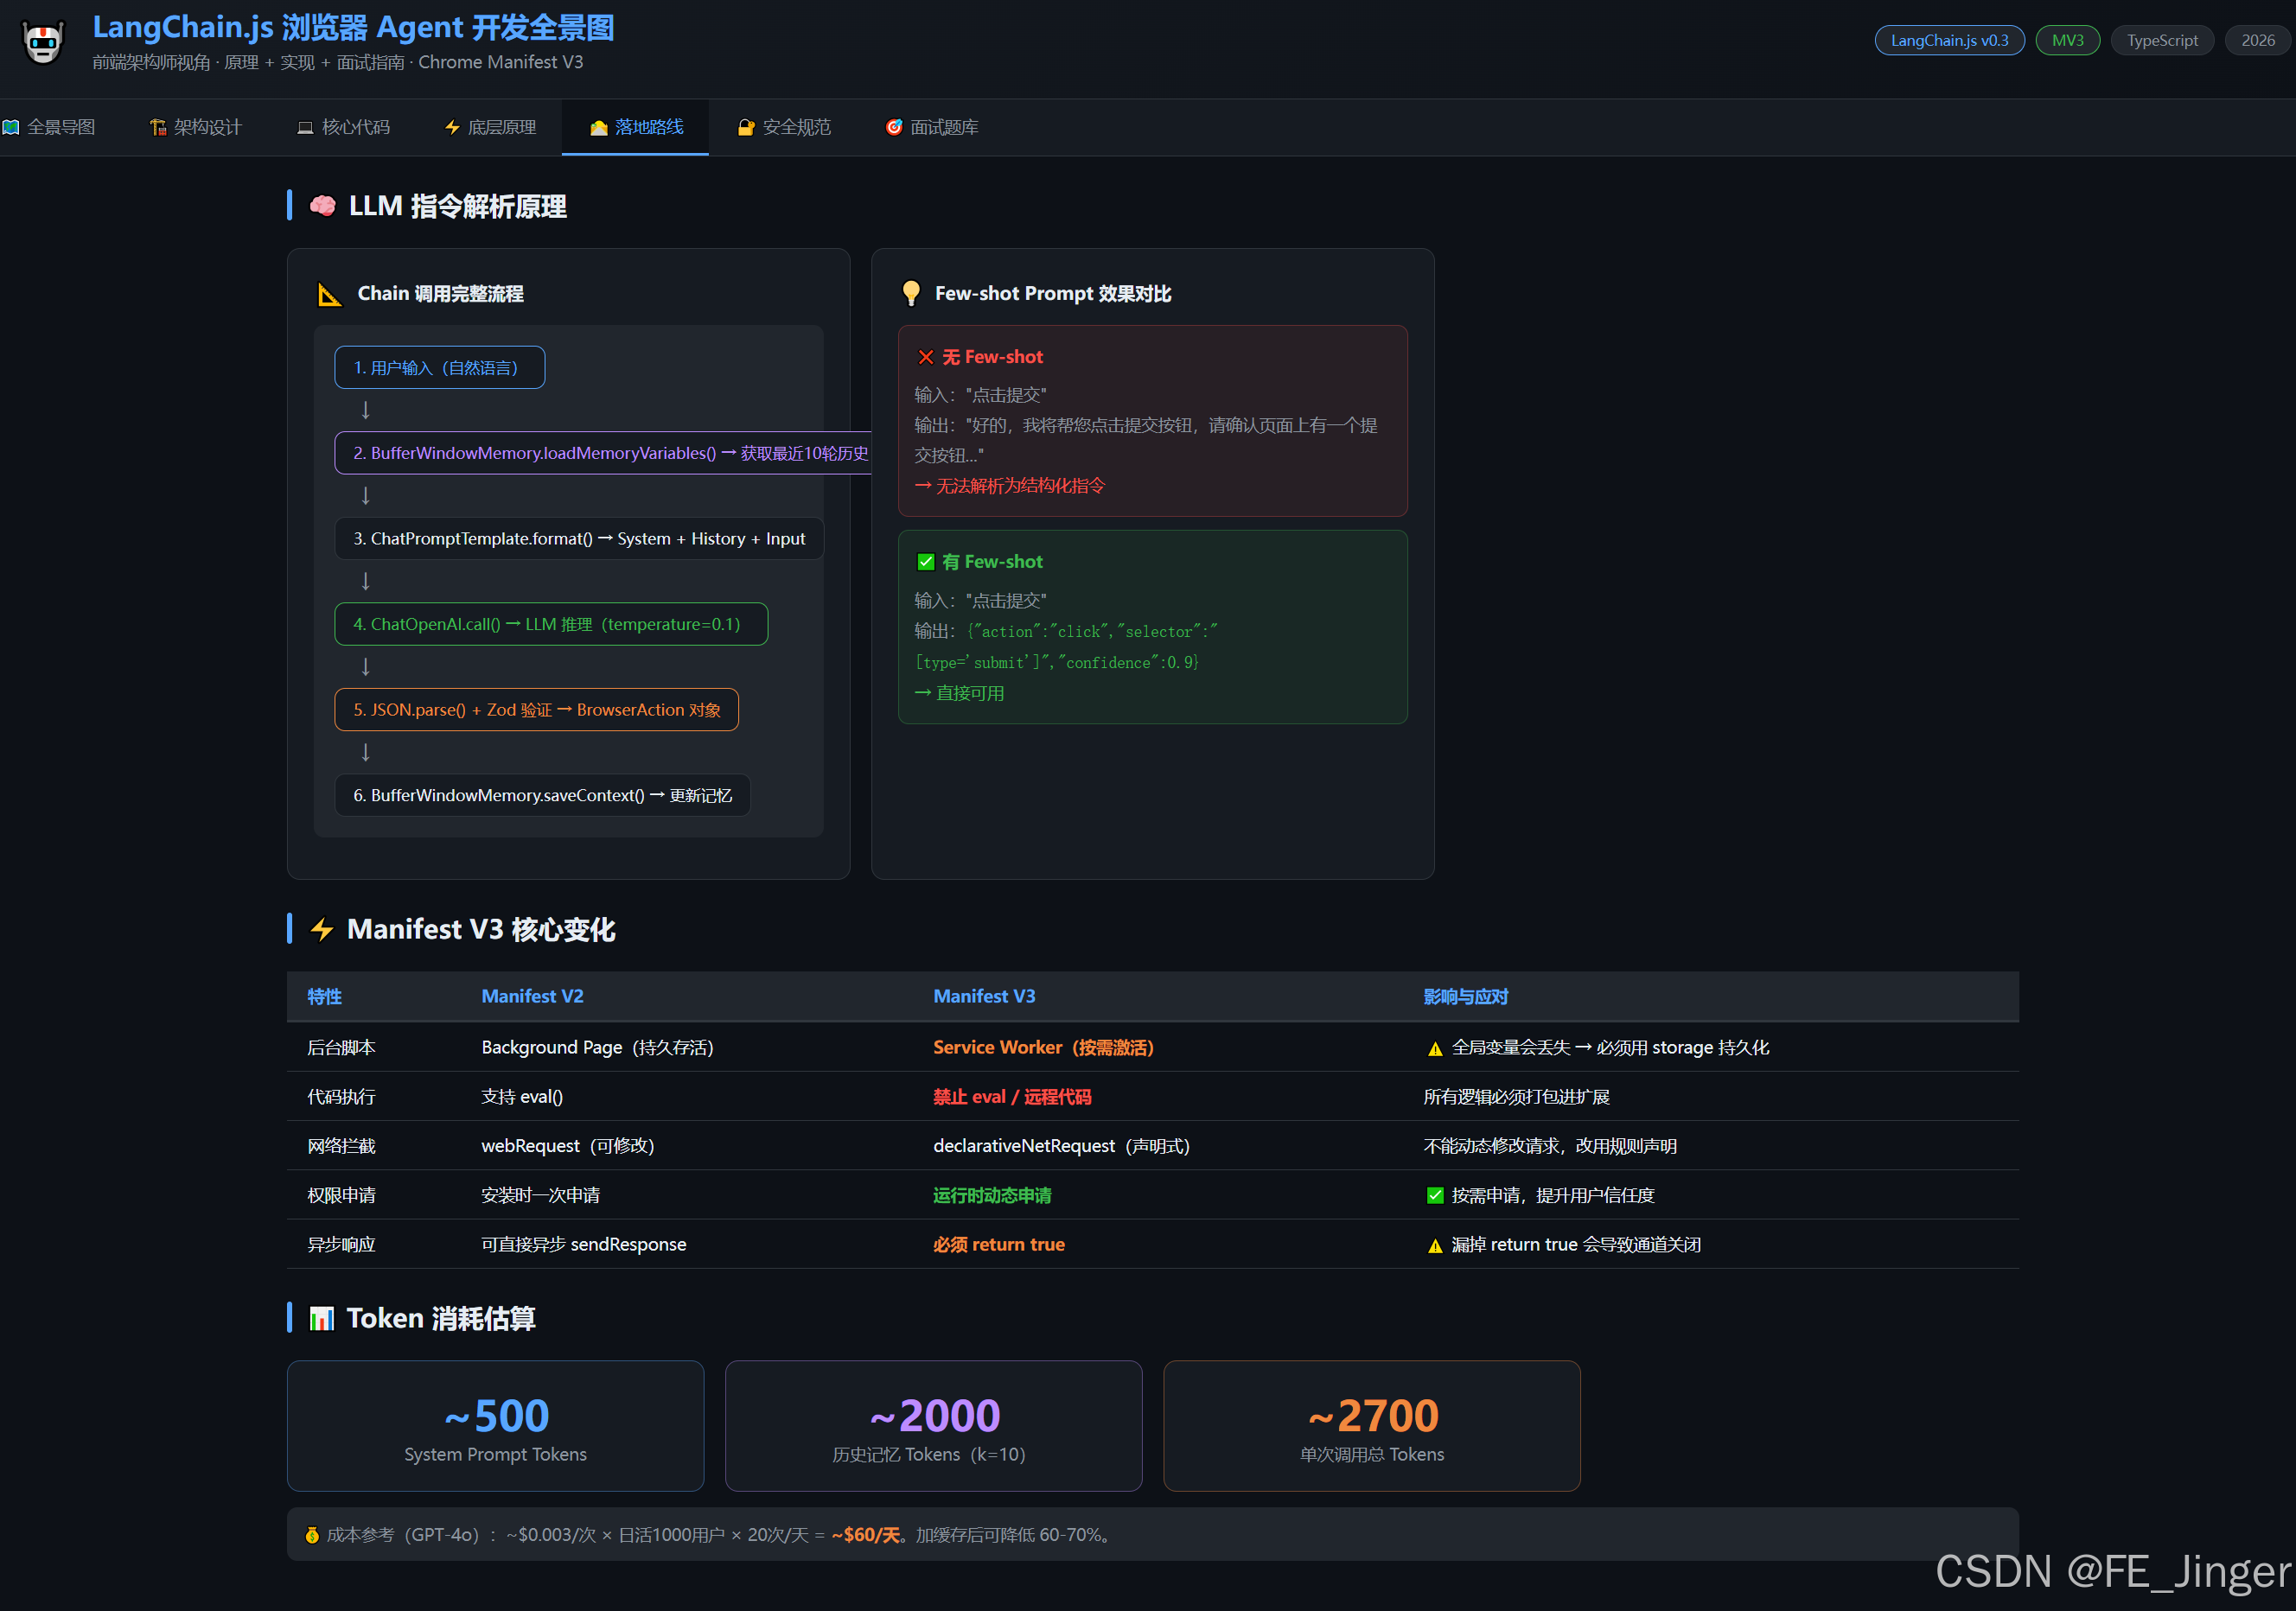The height and width of the screenshot is (1611, 2296).
Task: Click the ruler icon beside Chain heading
Action: (329, 294)
